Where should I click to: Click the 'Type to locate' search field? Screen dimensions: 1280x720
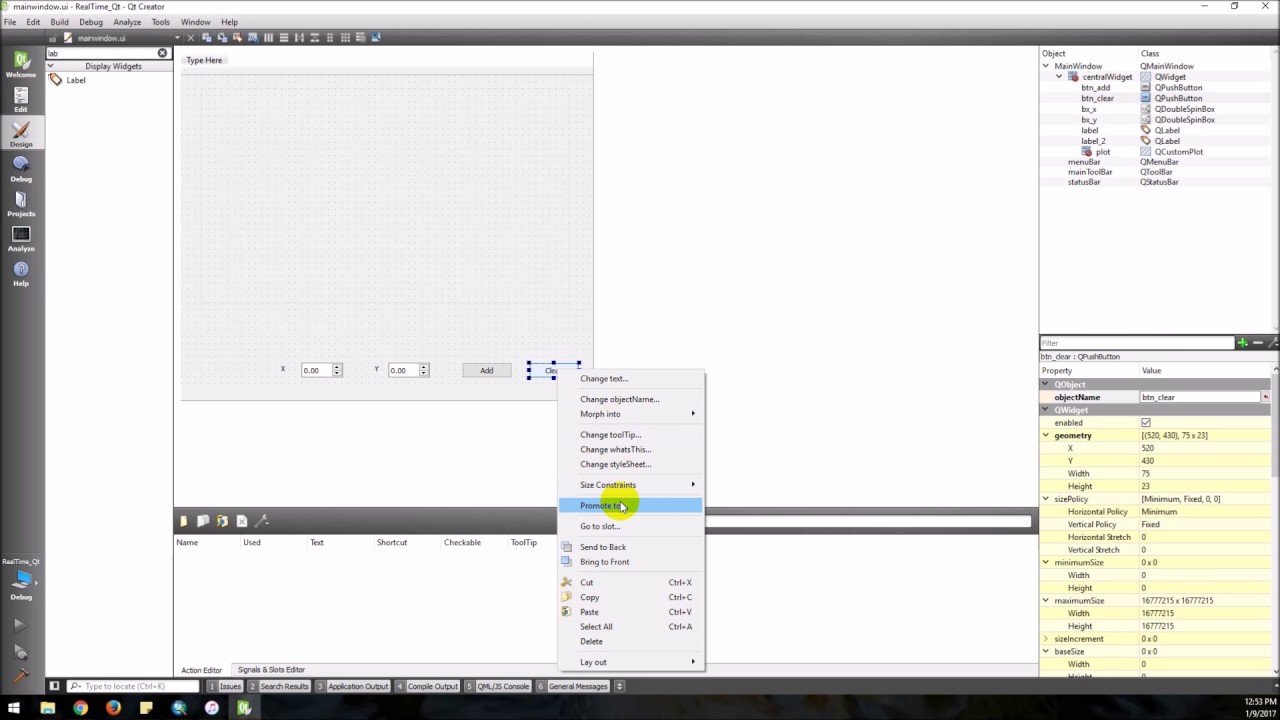(135, 686)
